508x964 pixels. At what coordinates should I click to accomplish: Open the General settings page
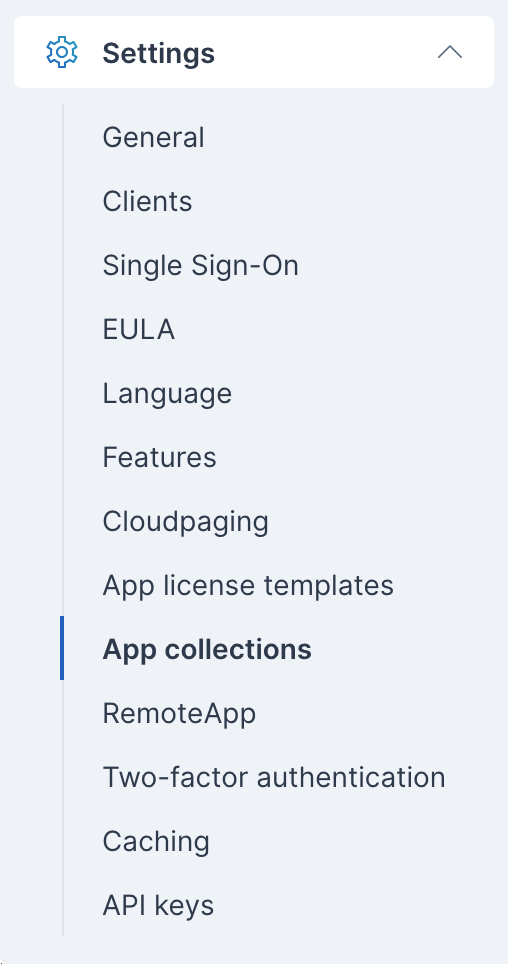pyautogui.click(x=153, y=137)
